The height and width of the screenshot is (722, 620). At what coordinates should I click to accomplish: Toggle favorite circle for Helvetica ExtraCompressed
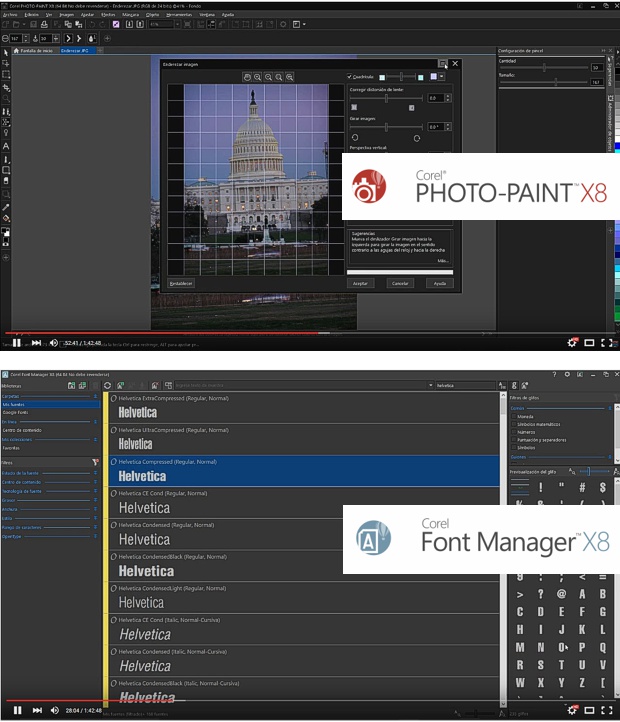tap(114, 398)
